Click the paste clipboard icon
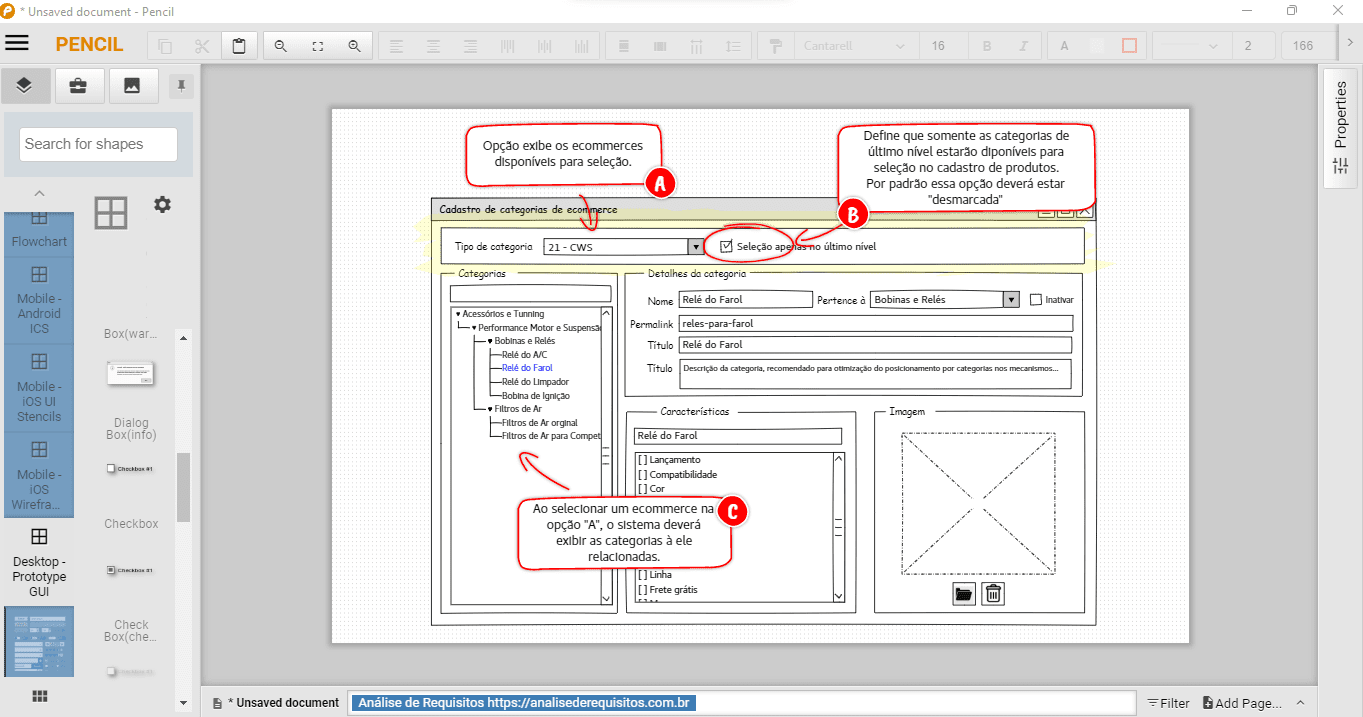Viewport: 1363px width, 717px height. click(x=239, y=43)
